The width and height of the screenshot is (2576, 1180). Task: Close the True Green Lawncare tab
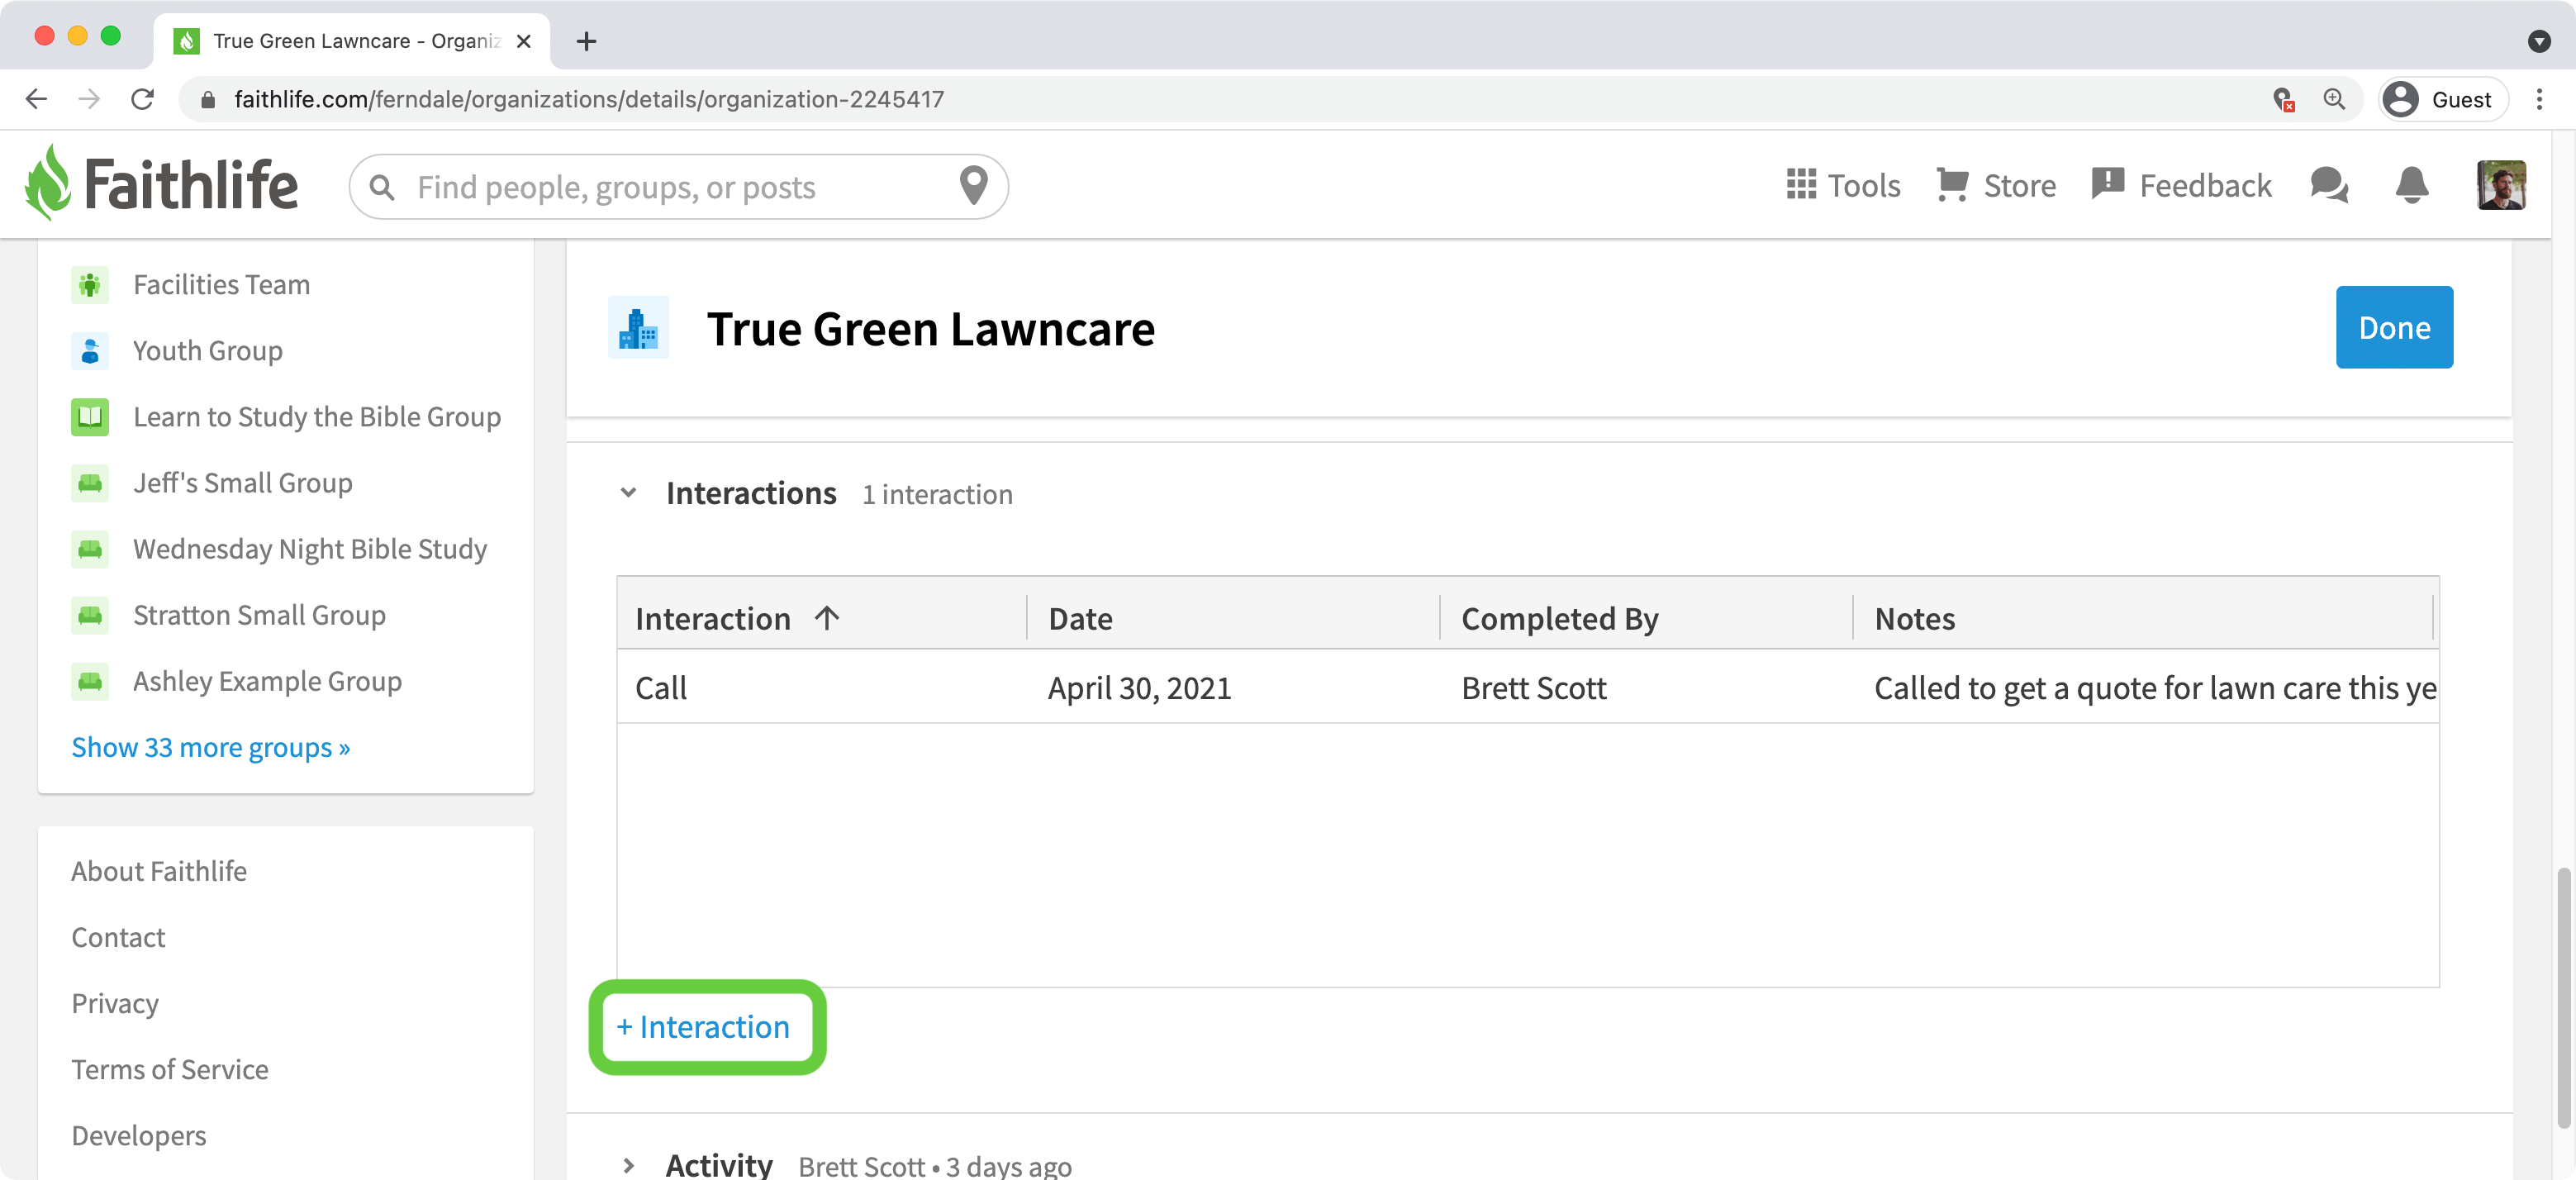(523, 41)
